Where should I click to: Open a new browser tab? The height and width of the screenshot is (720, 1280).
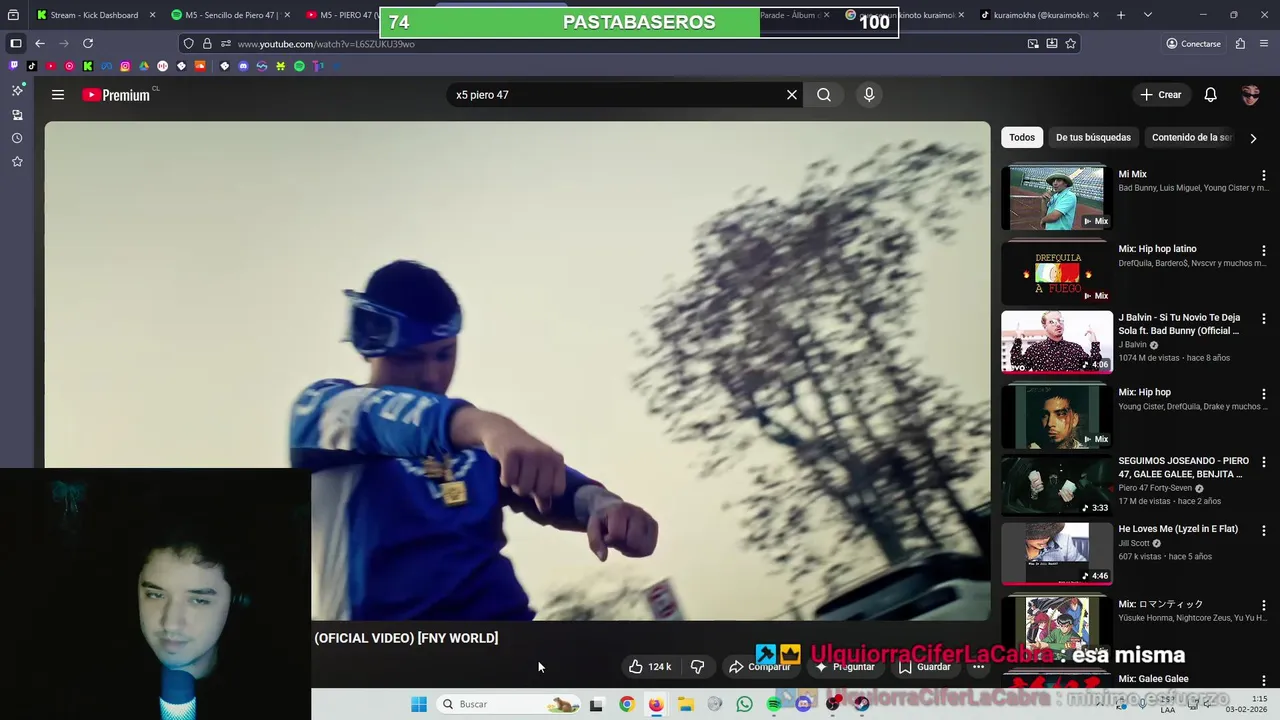point(1121,15)
